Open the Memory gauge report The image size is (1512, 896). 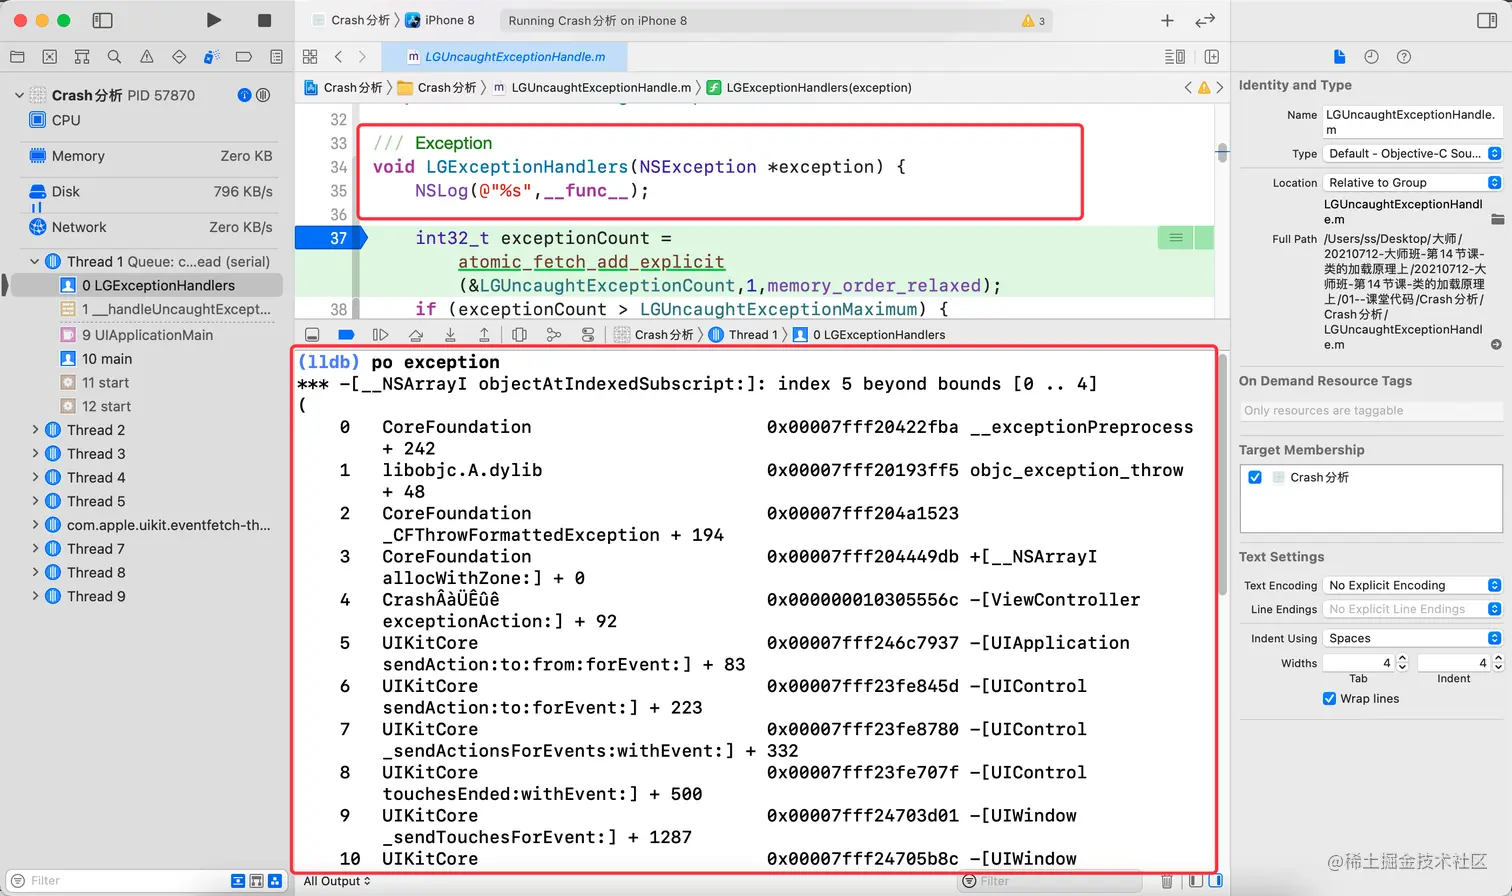[150, 156]
